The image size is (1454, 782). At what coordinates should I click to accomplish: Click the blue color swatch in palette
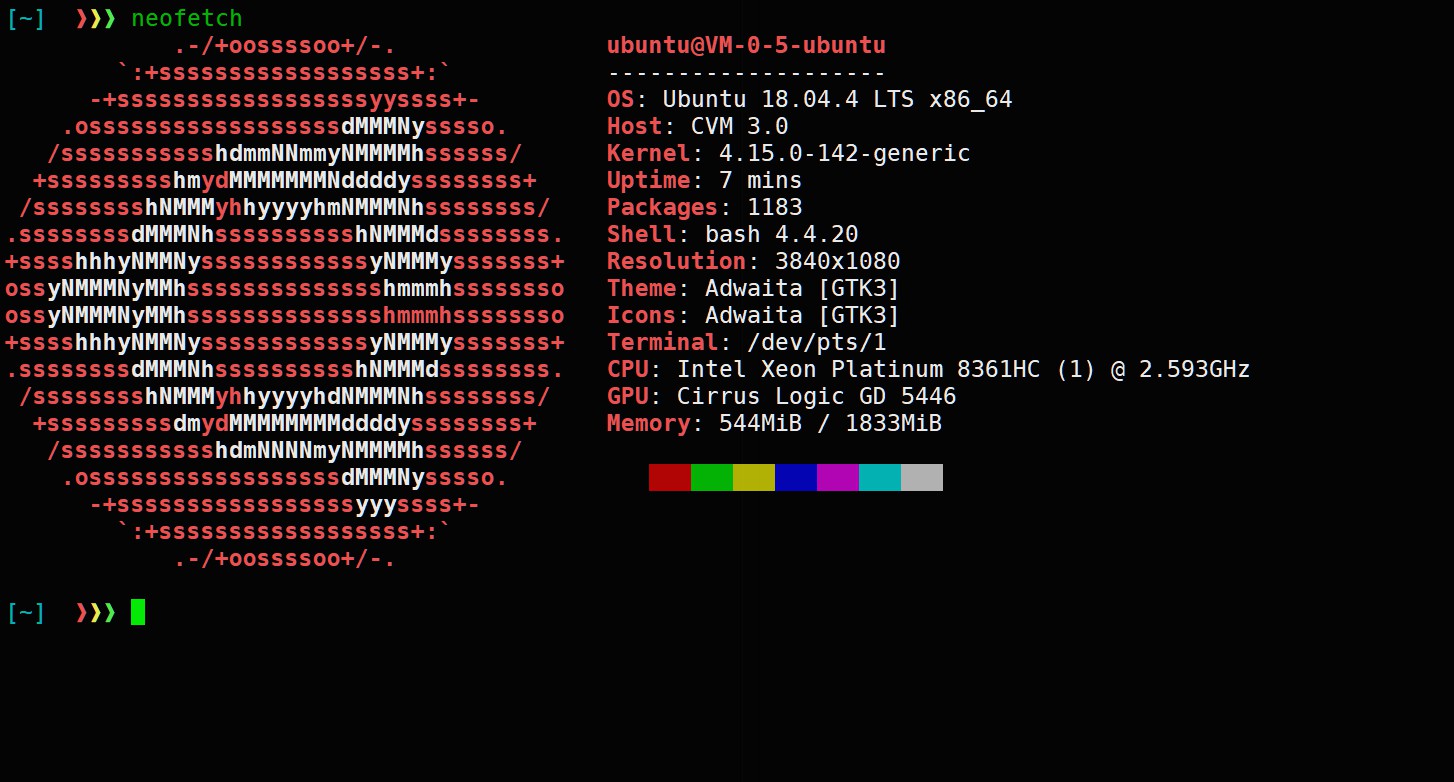pyautogui.click(x=796, y=477)
